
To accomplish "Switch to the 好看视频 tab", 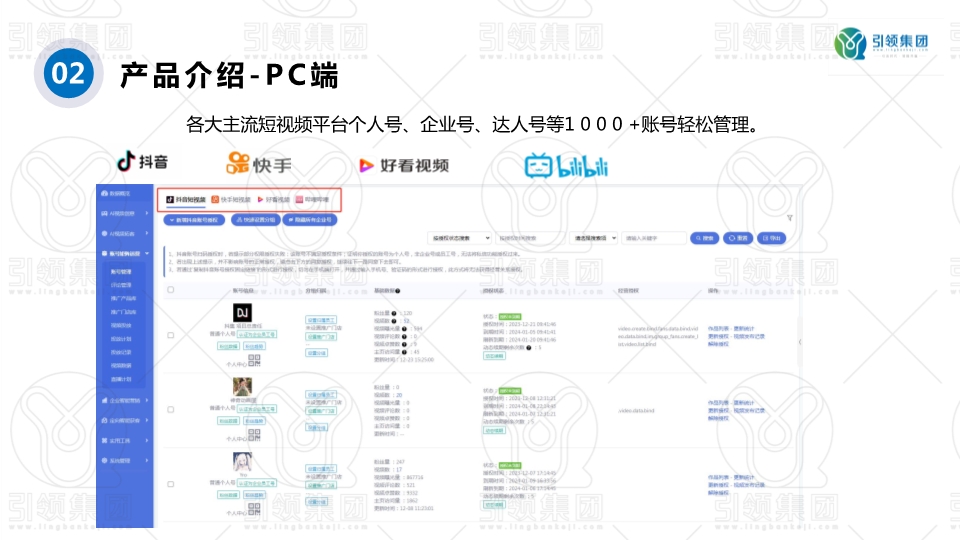I will pyautogui.click(x=273, y=200).
